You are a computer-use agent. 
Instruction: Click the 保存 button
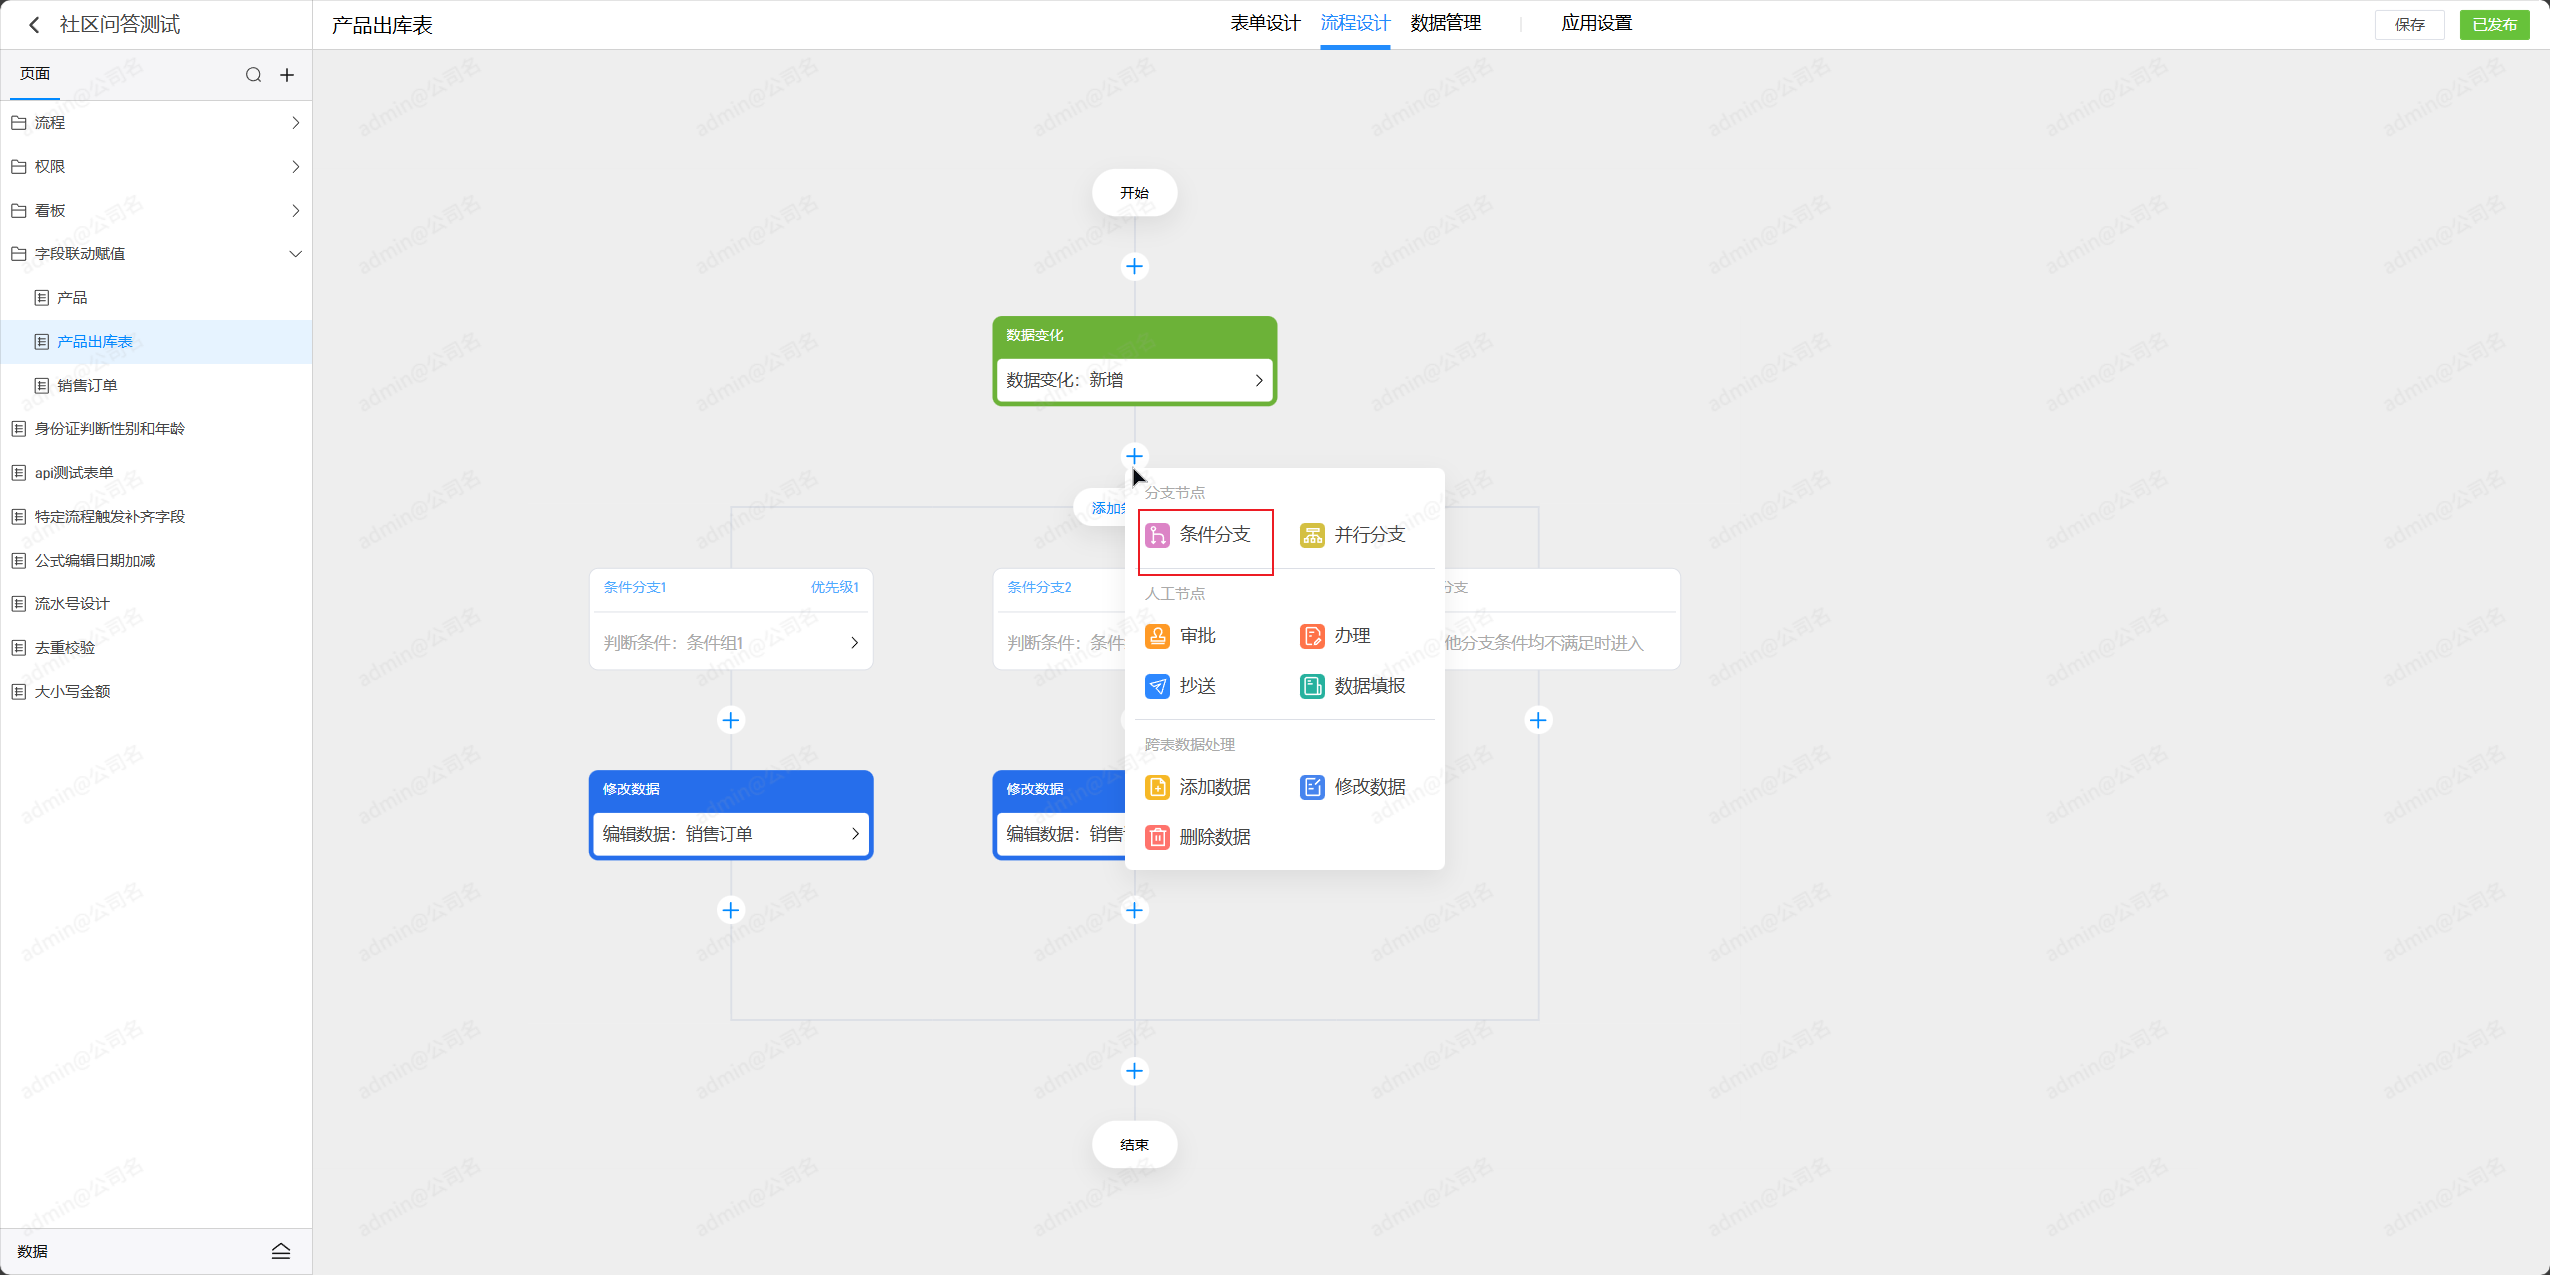[2408, 25]
